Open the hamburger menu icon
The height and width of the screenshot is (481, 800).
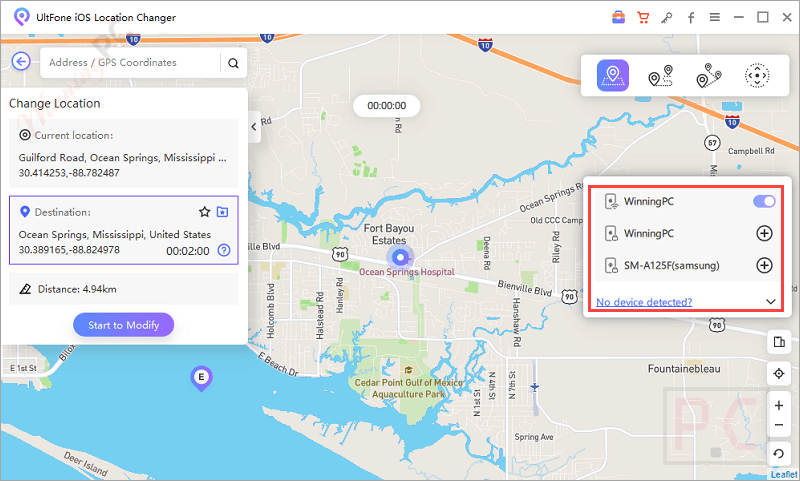coord(715,17)
